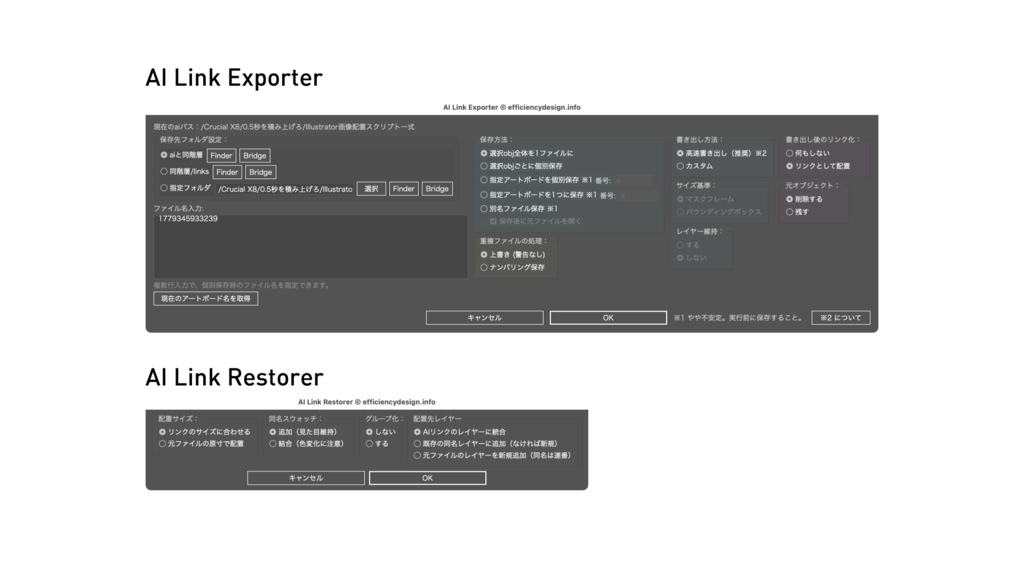The width and height of the screenshot is (1024, 576).
Task: Select 'リンクのサイズに合わせる' placement size
Action: [163, 432]
